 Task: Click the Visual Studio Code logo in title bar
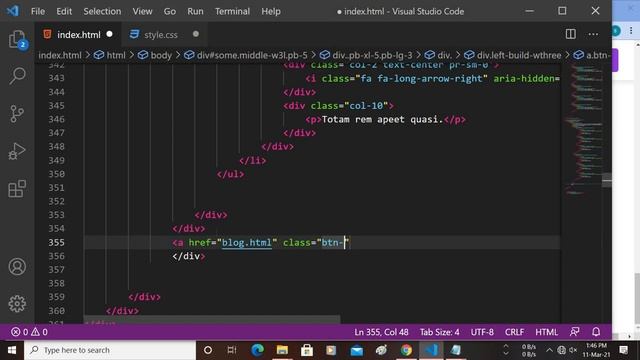pyautogui.click(x=12, y=11)
